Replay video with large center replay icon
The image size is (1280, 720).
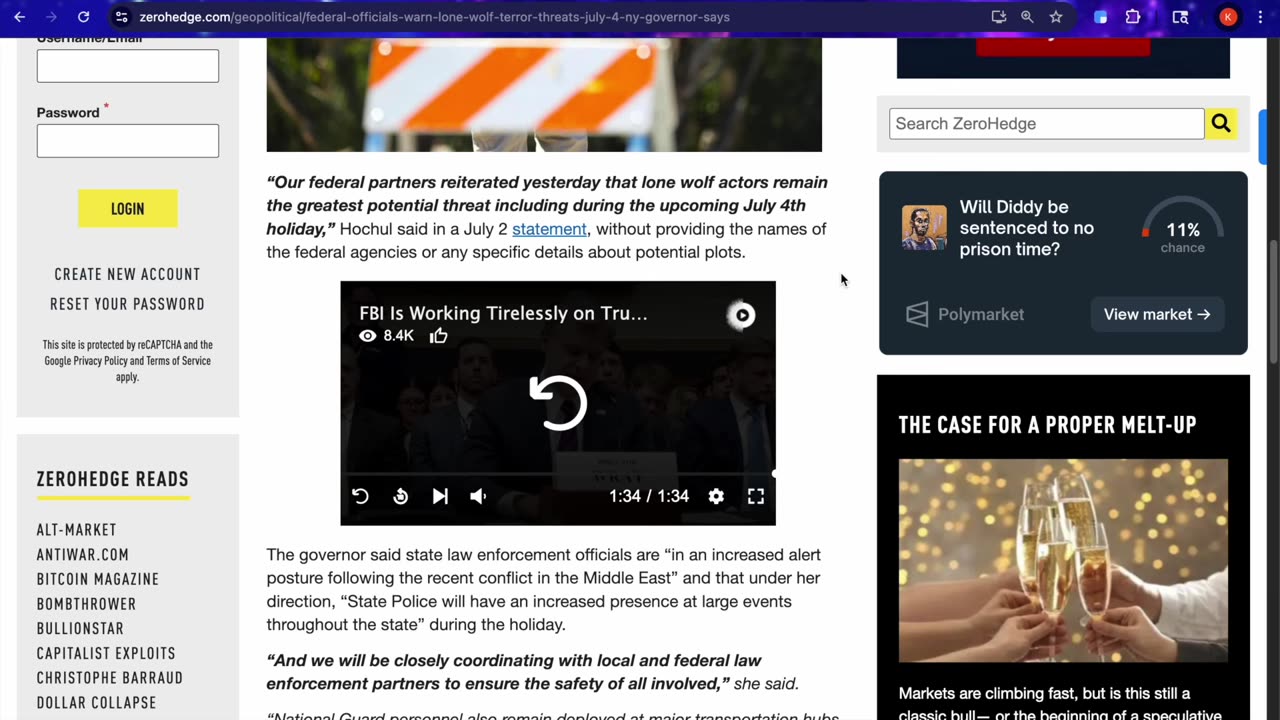(x=558, y=403)
